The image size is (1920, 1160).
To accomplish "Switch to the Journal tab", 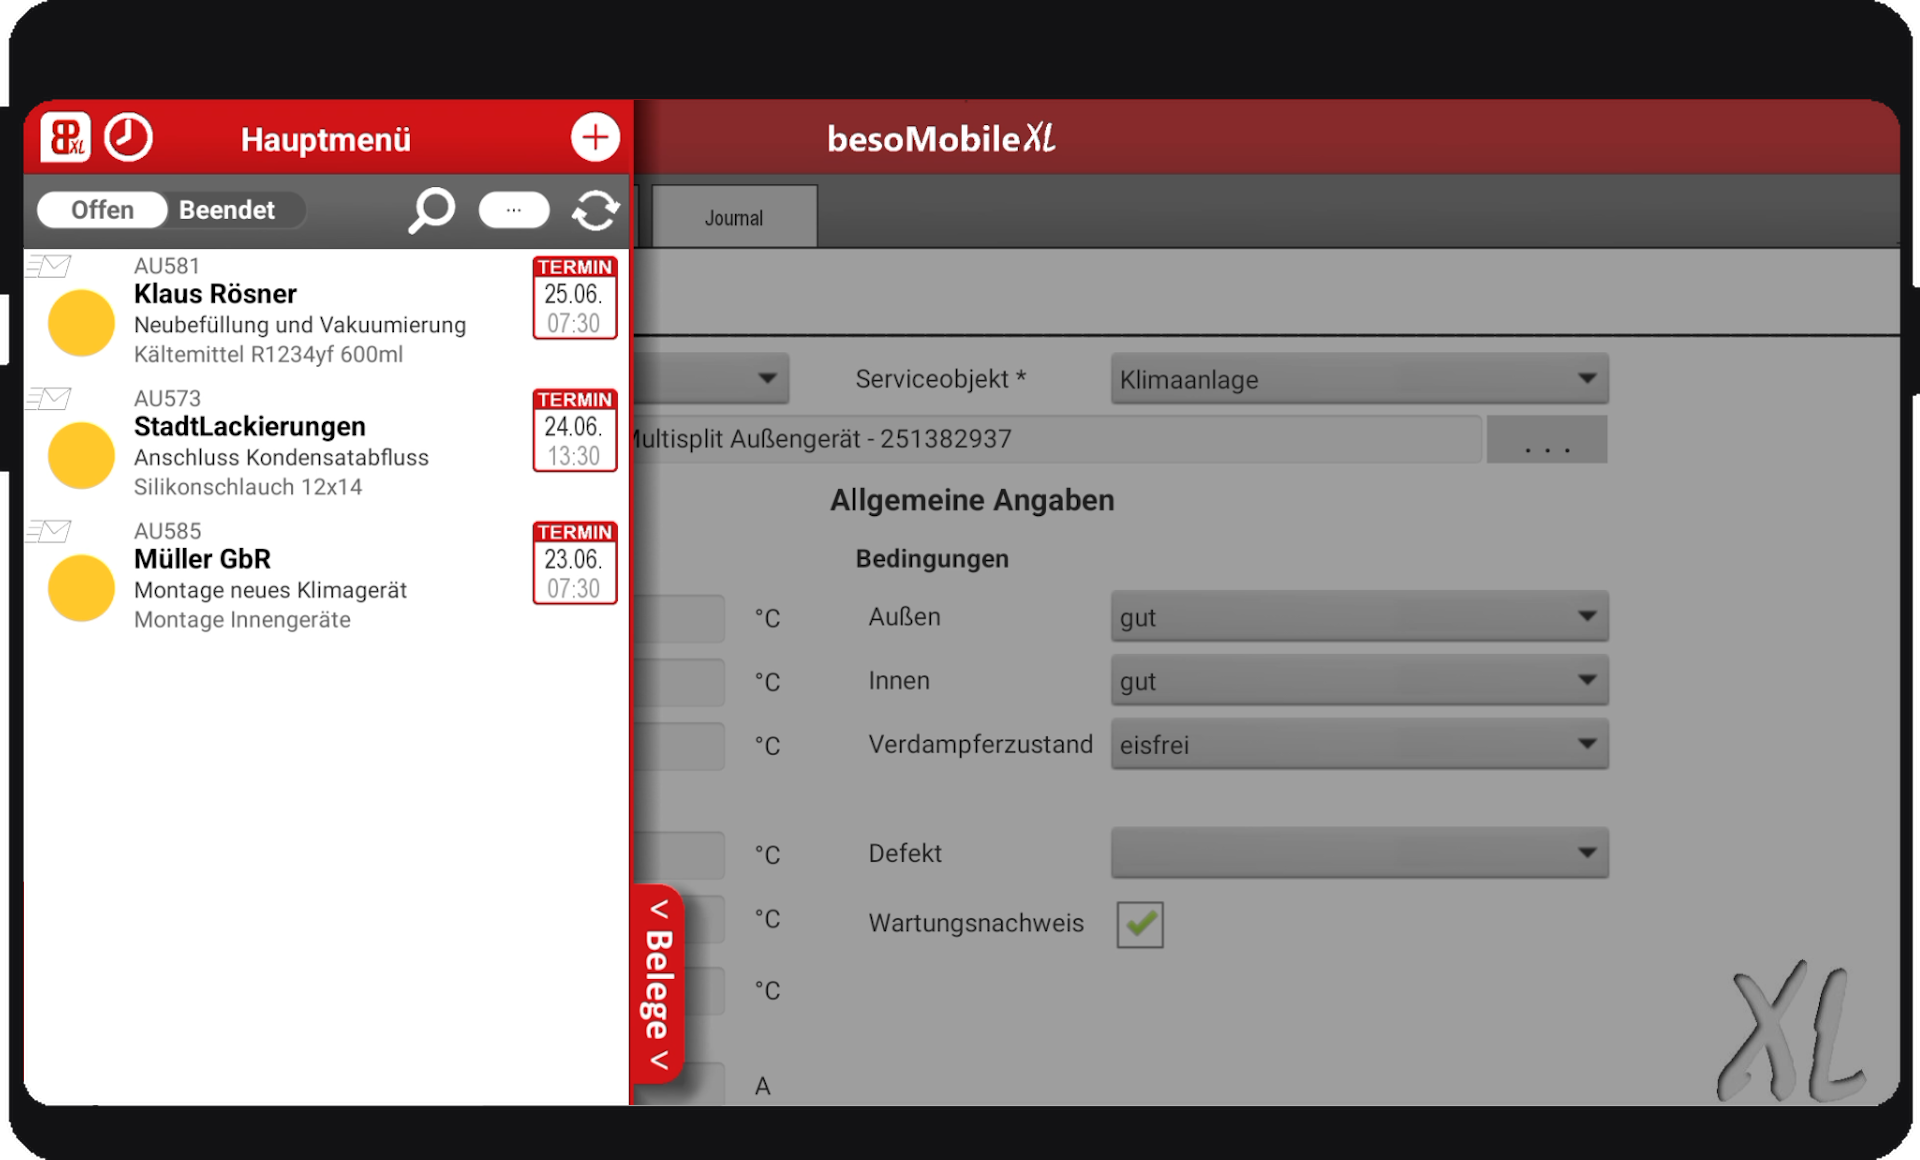I will click(x=734, y=217).
